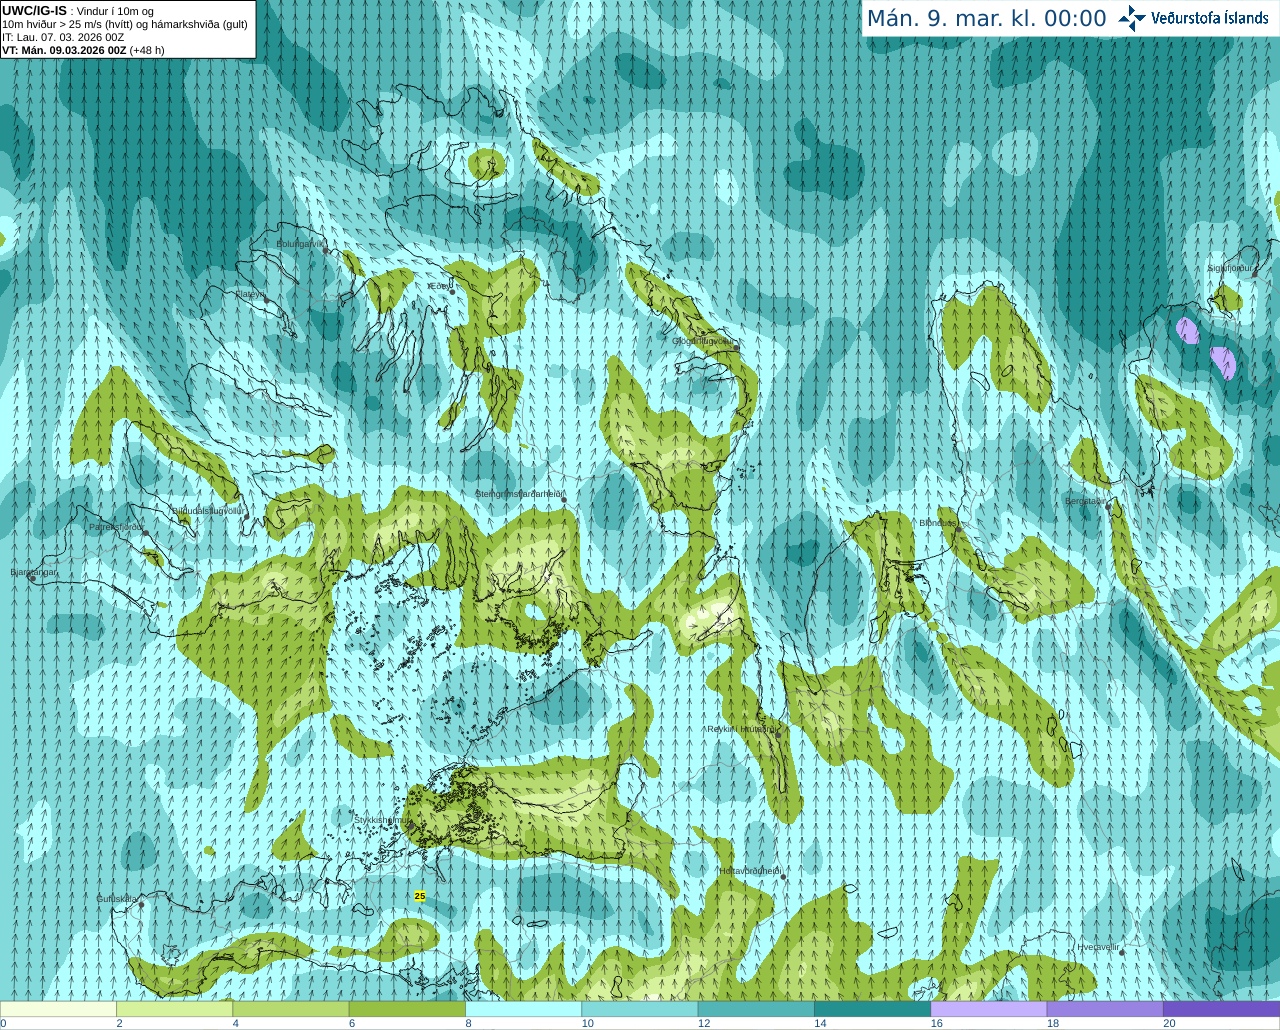Click the olive 6–8 m/s legend swatch
Screen dimensions: 1280x1030
pos(407,1009)
